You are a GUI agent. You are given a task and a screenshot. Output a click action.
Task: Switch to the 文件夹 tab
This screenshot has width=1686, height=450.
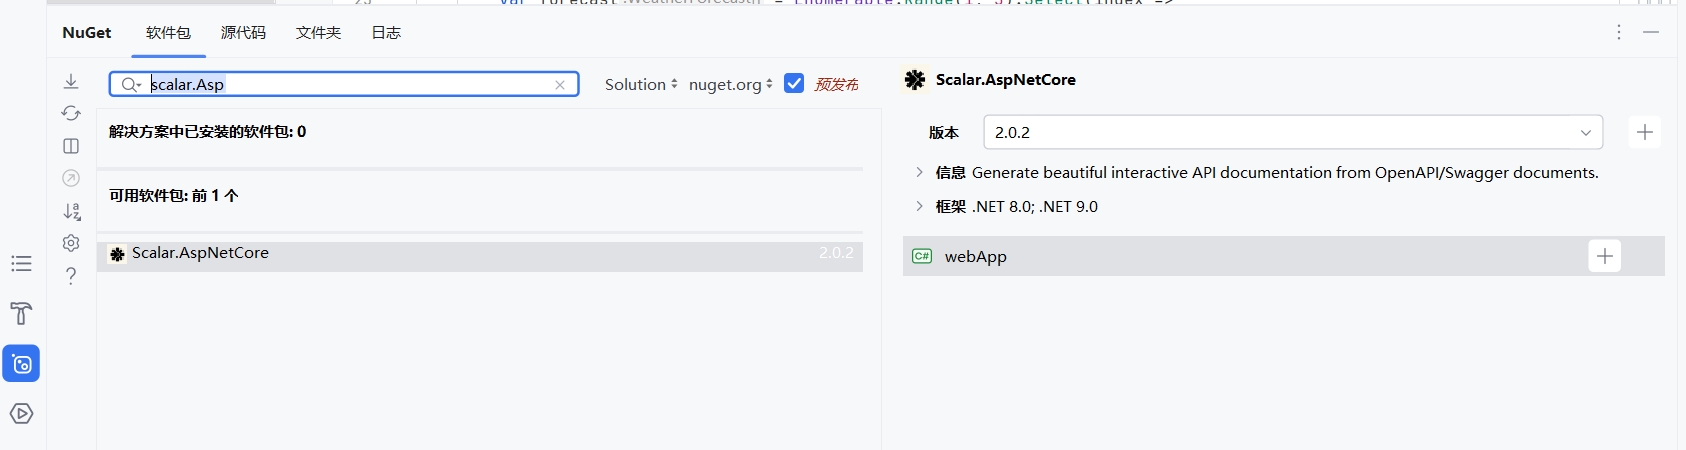[318, 33]
